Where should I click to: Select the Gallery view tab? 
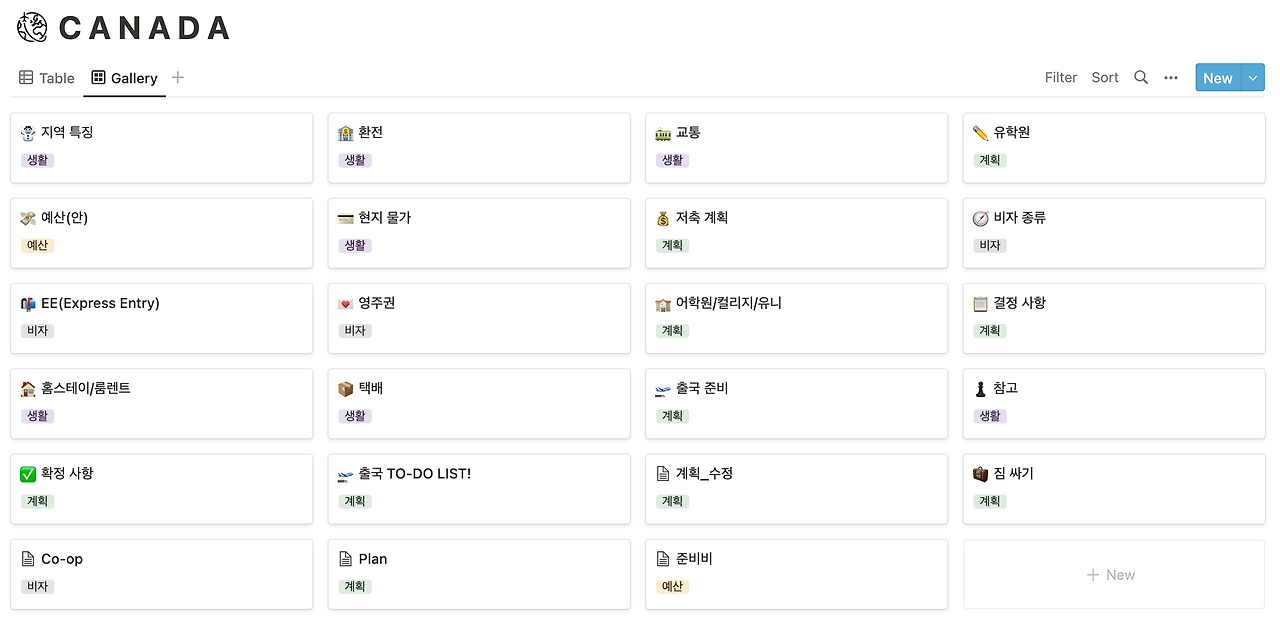[124, 78]
